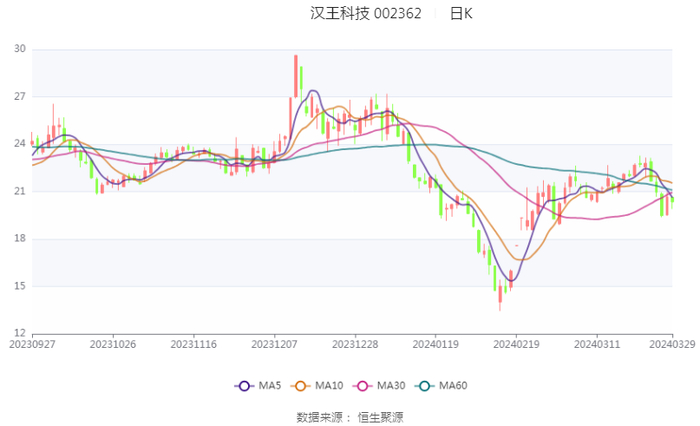Select the 日K chart type label
This screenshot has width=700, height=426.
tap(460, 14)
